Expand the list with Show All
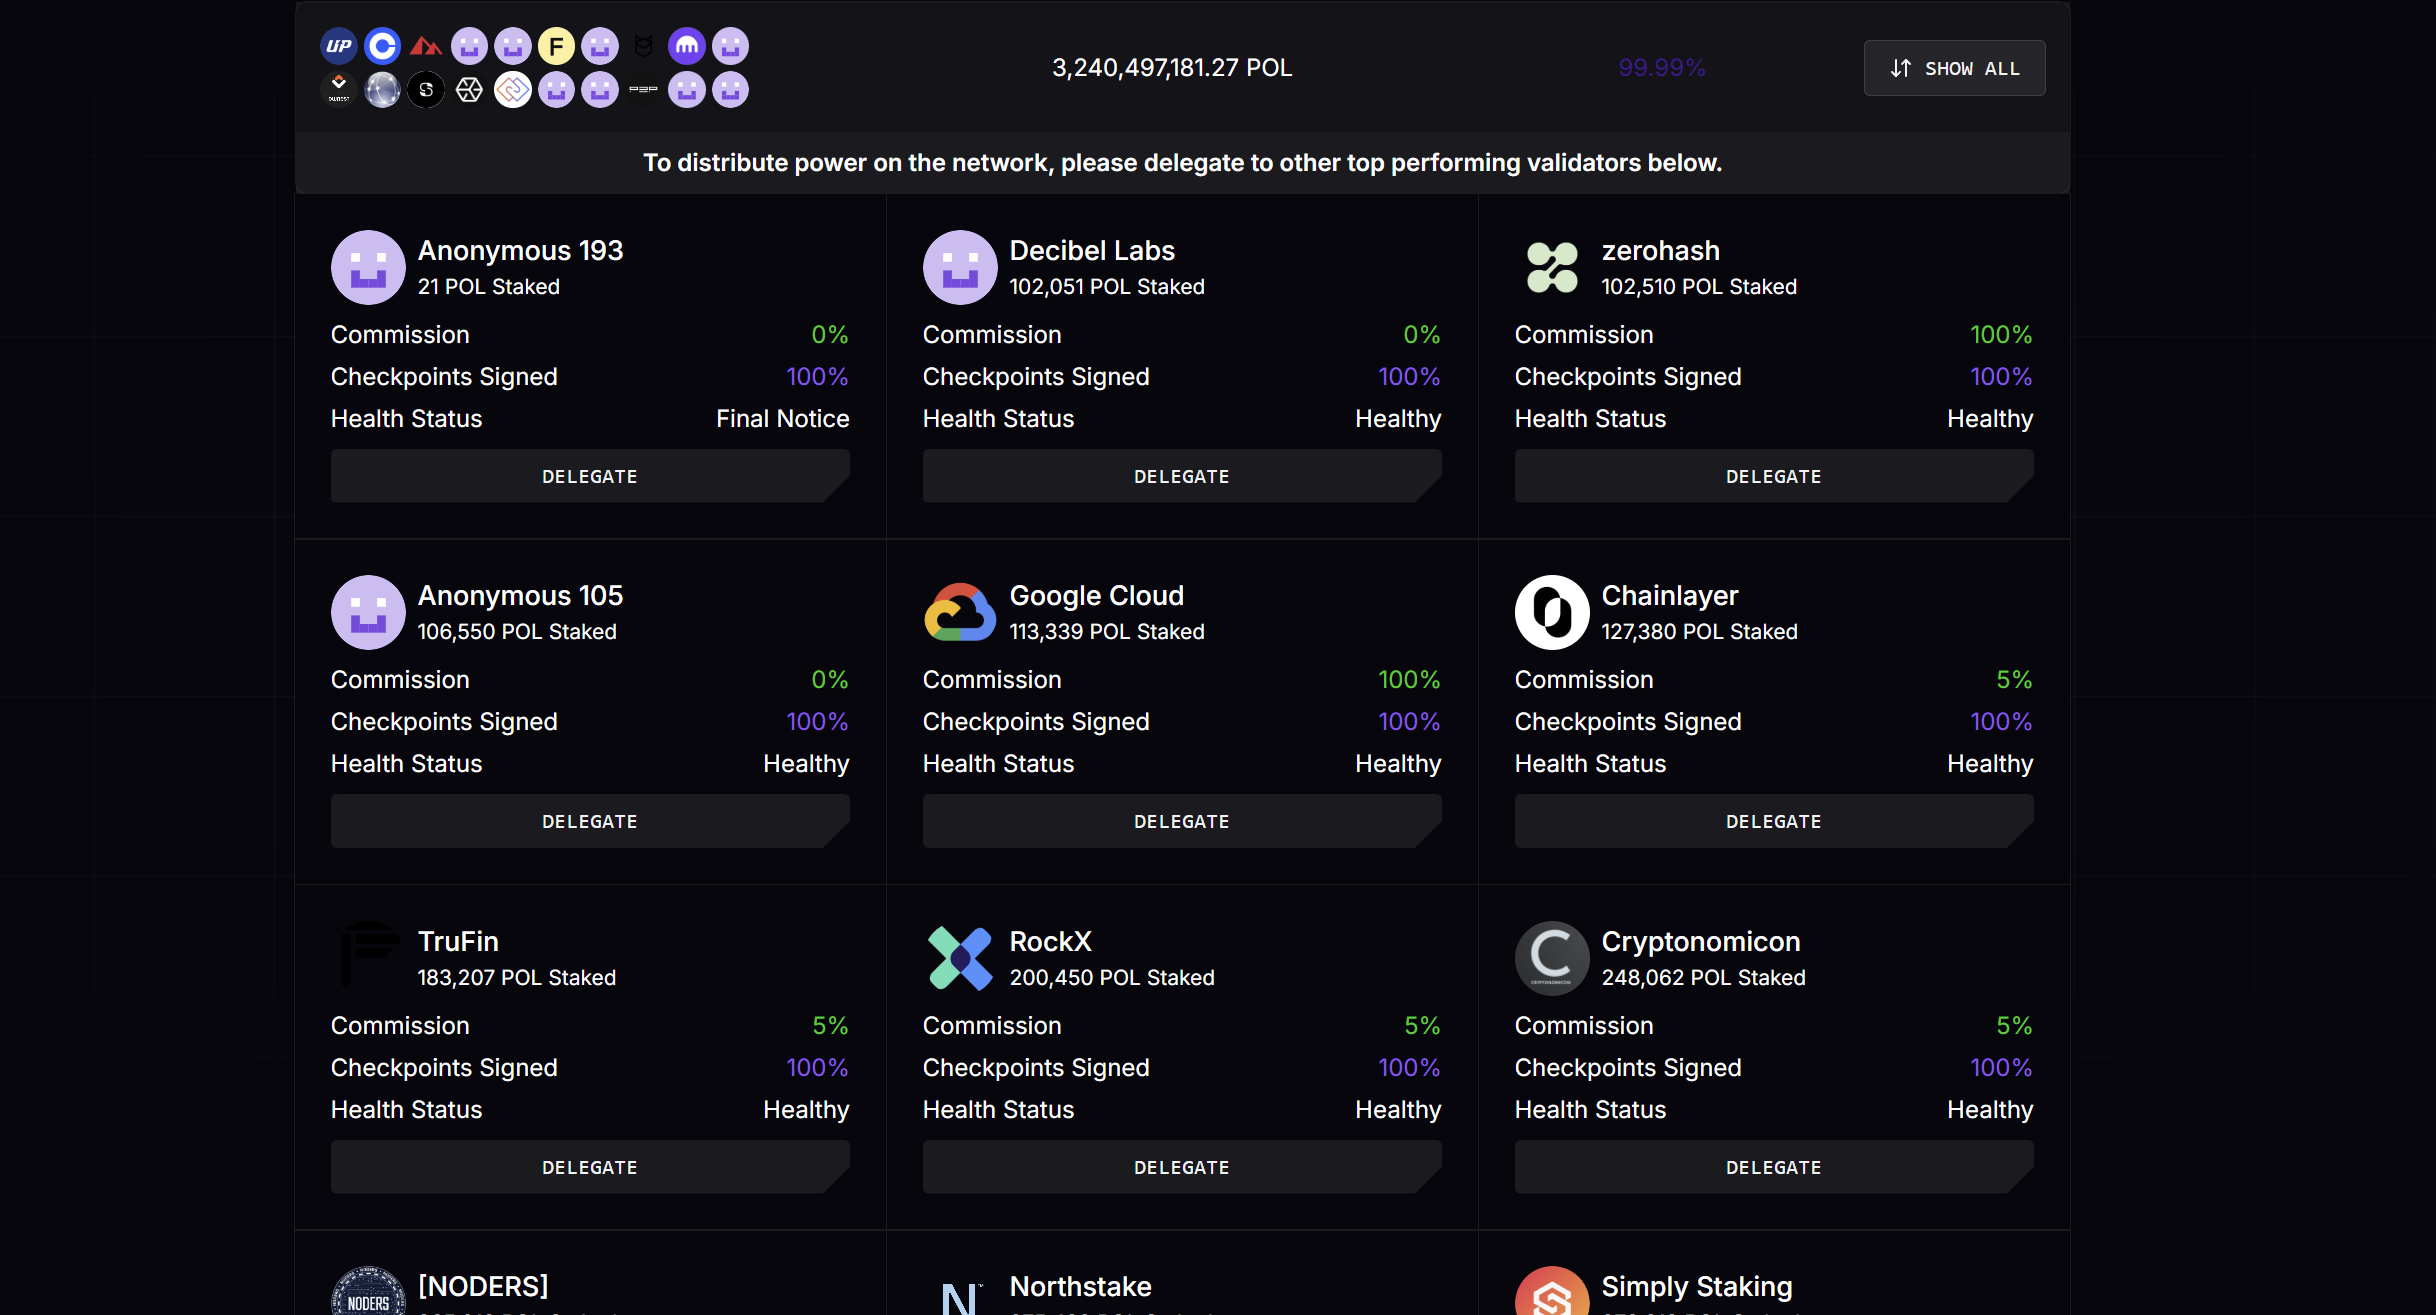Screen dimensions: 2436x1315 click(1954, 68)
